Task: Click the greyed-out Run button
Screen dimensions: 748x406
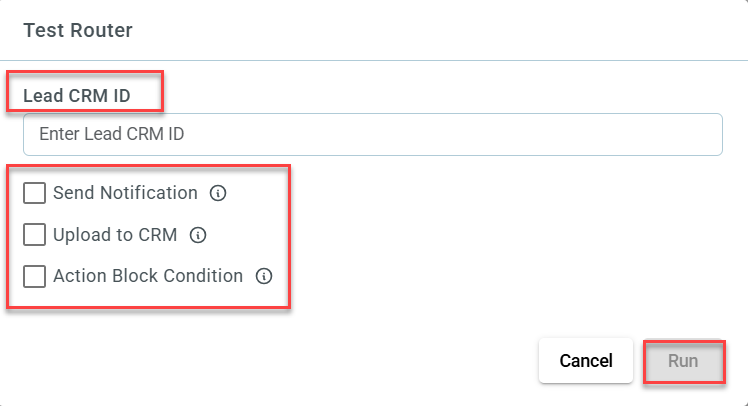Action: point(683,361)
